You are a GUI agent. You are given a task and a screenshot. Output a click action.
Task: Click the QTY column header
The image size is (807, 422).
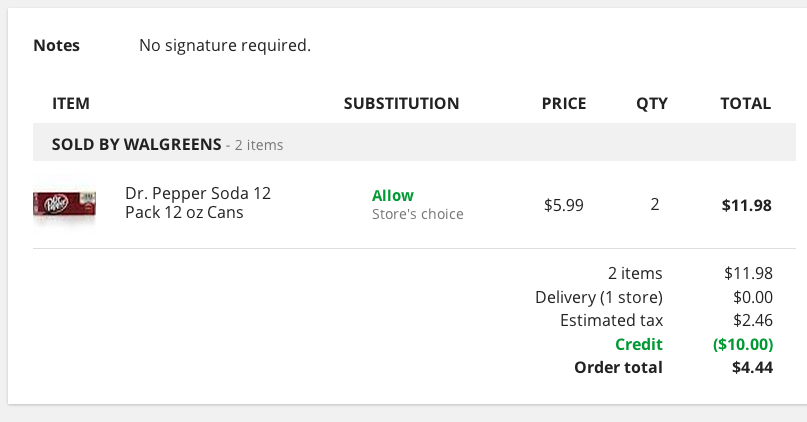(x=651, y=103)
